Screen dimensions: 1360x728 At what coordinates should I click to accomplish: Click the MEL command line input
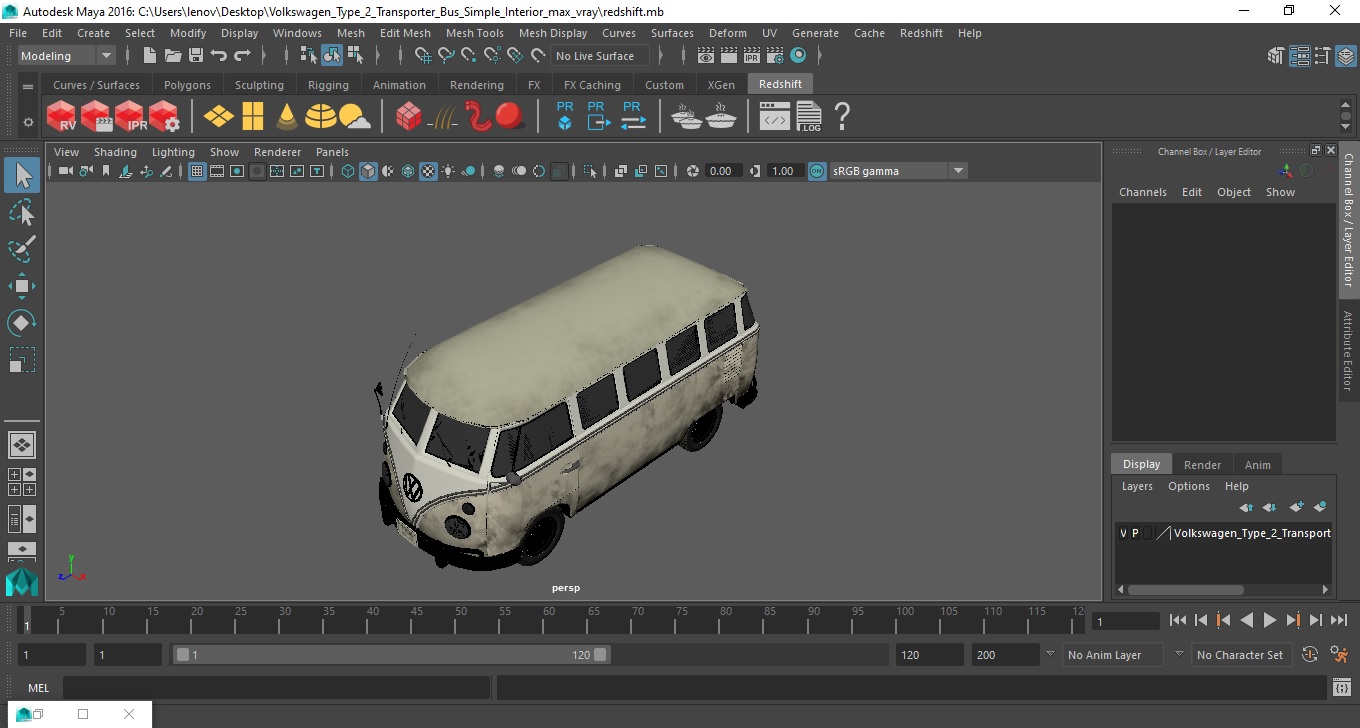[277, 687]
